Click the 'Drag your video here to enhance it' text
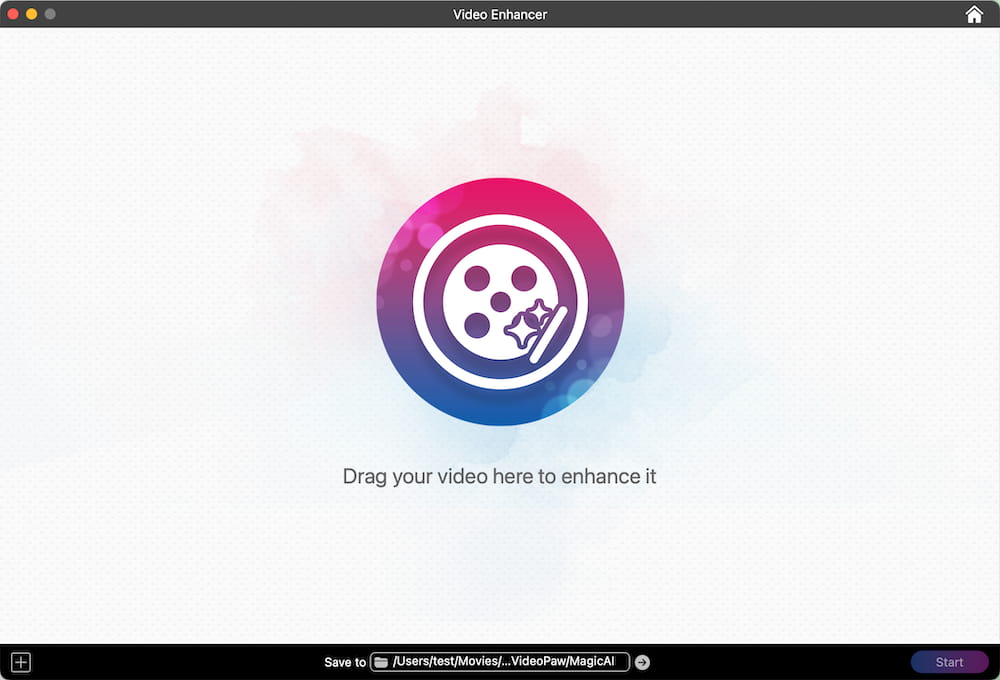Screen dimensions: 1000x680 [500, 477]
